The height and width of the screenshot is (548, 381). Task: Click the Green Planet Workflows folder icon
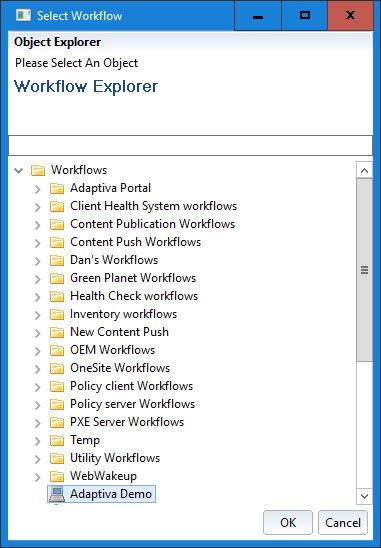[57, 278]
